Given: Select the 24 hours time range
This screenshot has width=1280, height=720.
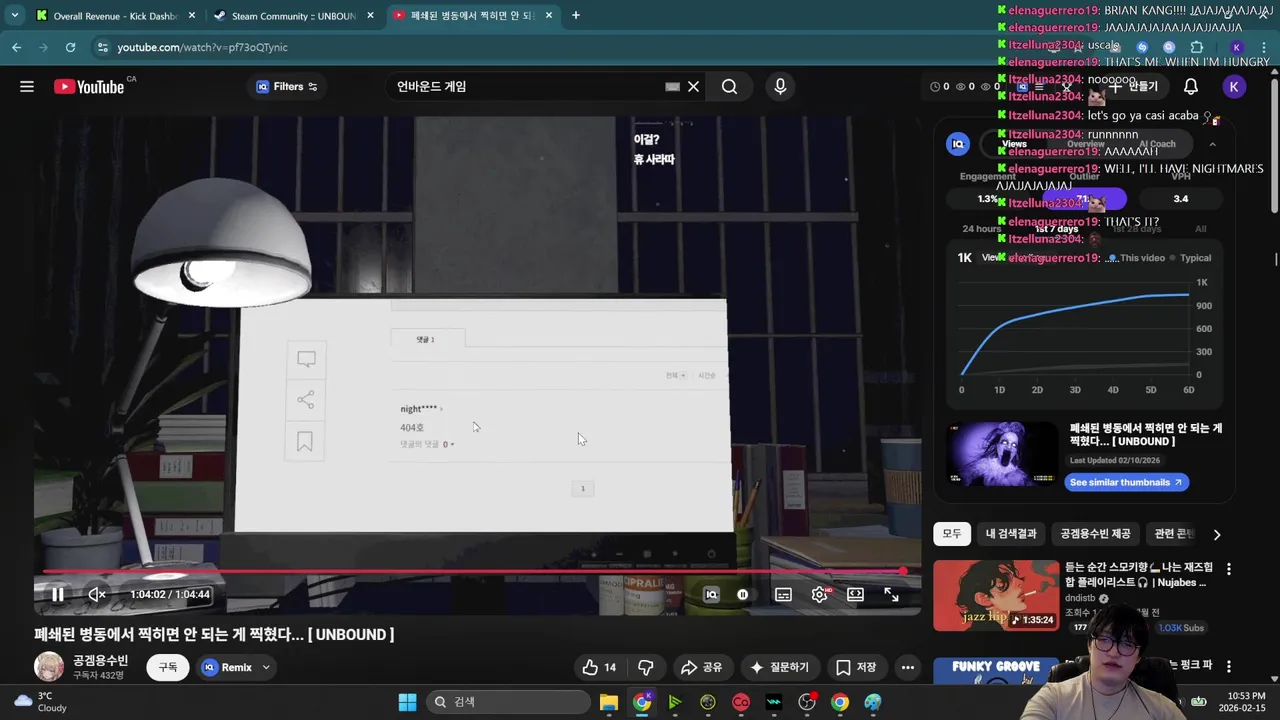Looking at the screenshot, I should [x=981, y=229].
